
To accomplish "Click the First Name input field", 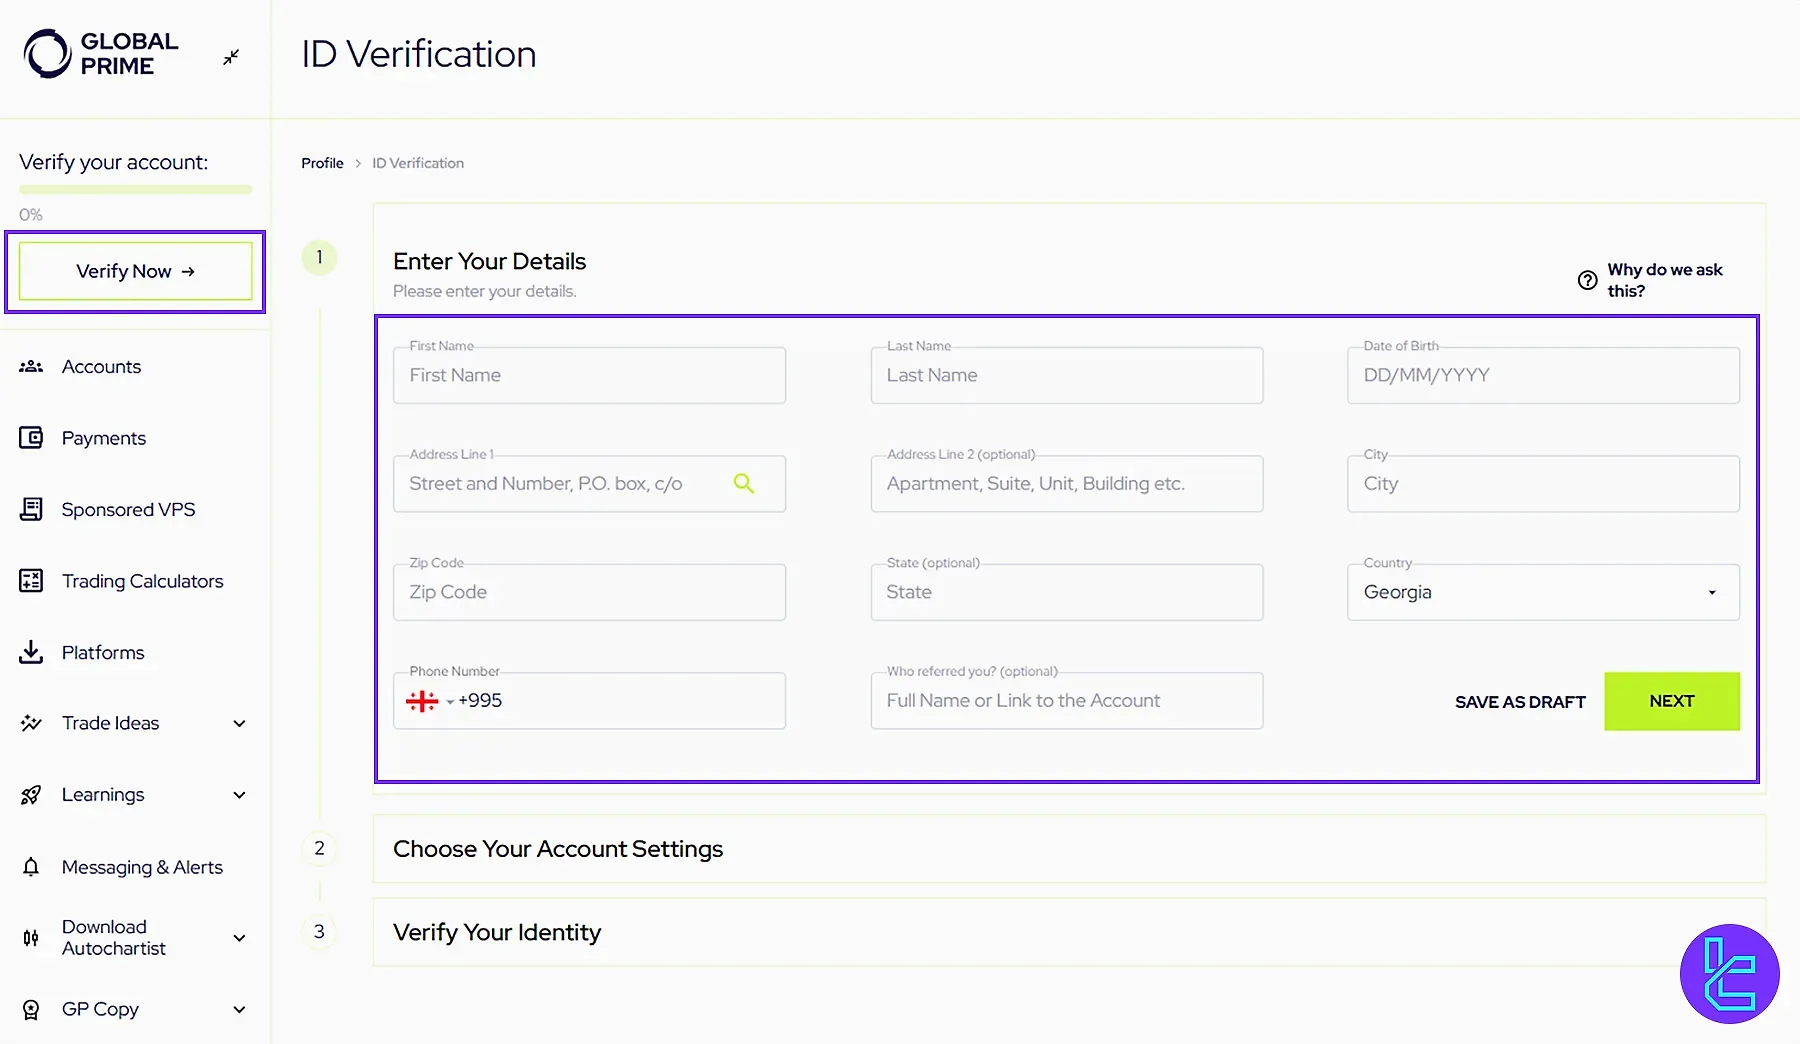I will (589, 375).
